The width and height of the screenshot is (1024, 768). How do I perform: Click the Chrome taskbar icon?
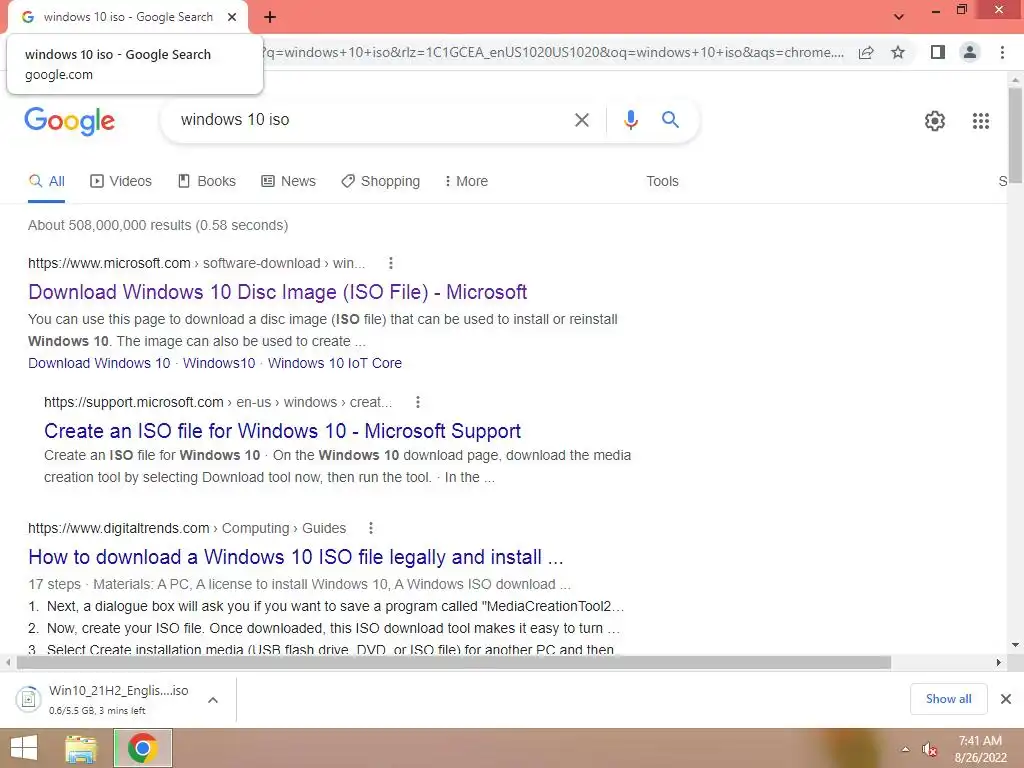pos(143,748)
